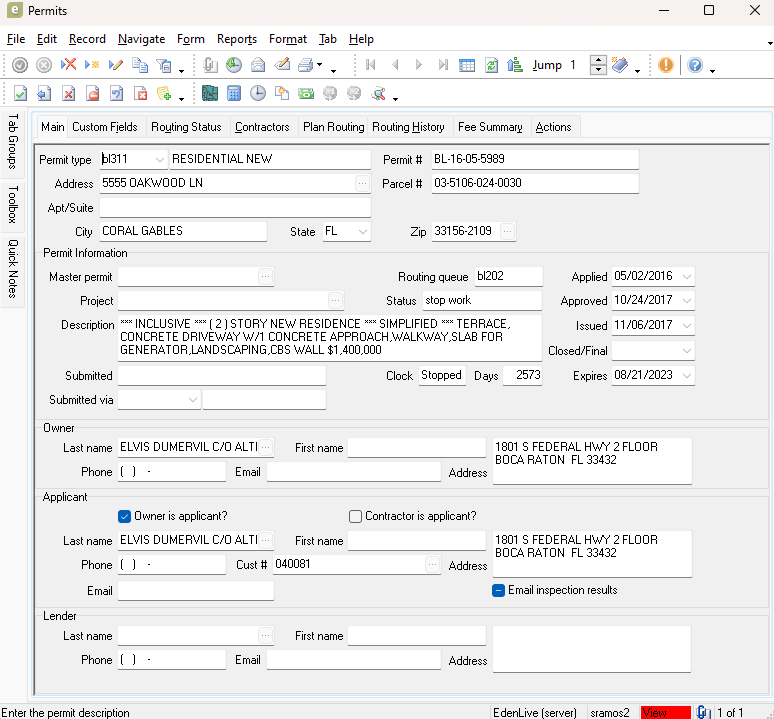This screenshot has width=774, height=719.
Task: Check the 'Contractor is applicant?' checkbox
Action: [x=355, y=516]
